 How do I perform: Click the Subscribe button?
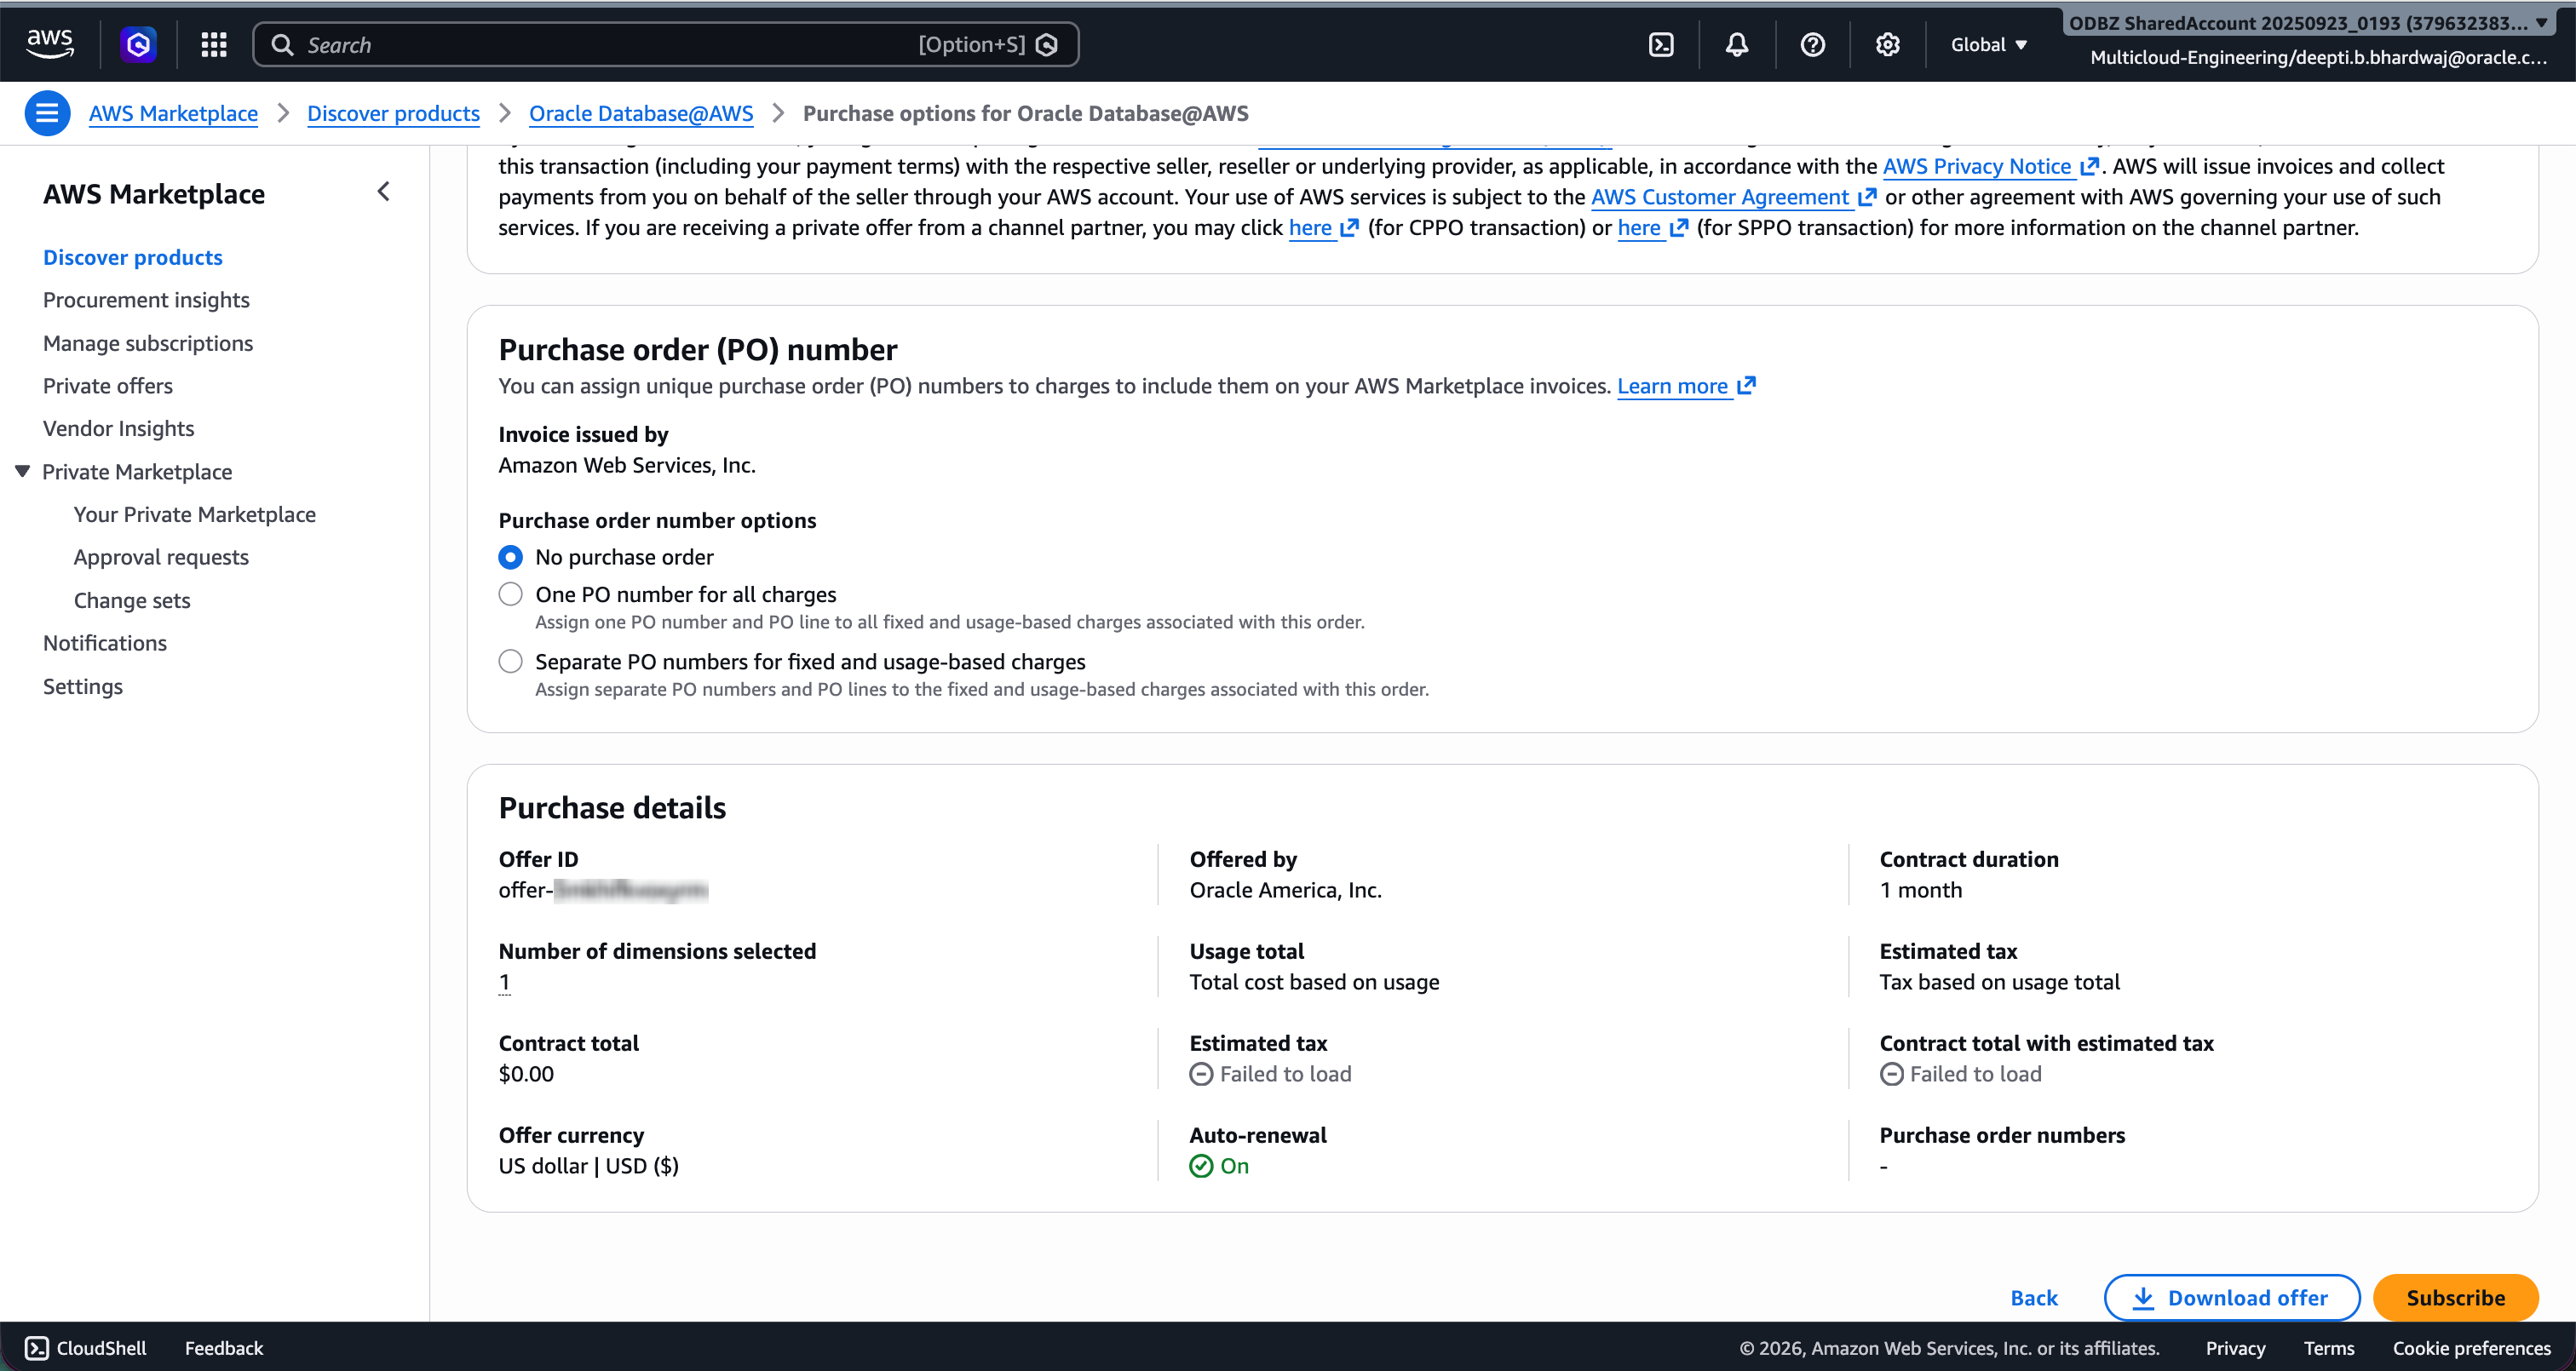click(x=2455, y=1298)
